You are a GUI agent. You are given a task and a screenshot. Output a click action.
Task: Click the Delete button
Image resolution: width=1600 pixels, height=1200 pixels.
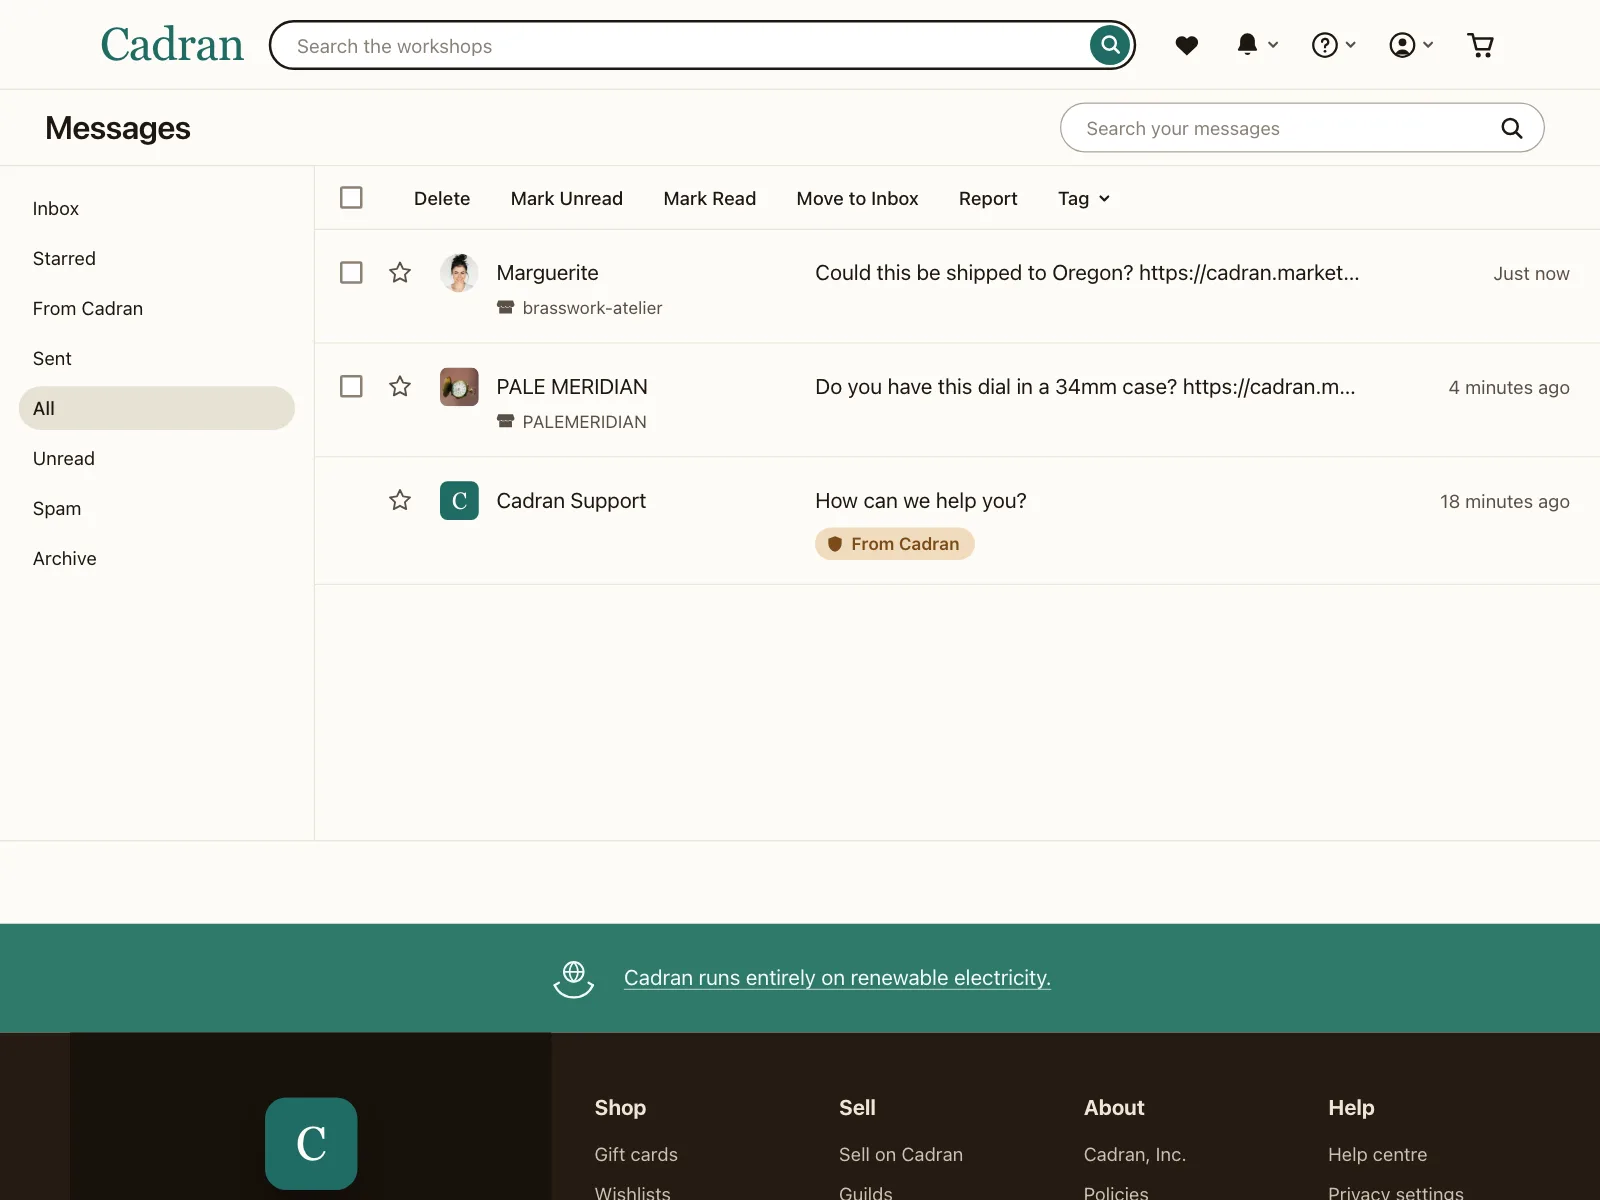tap(442, 199)
